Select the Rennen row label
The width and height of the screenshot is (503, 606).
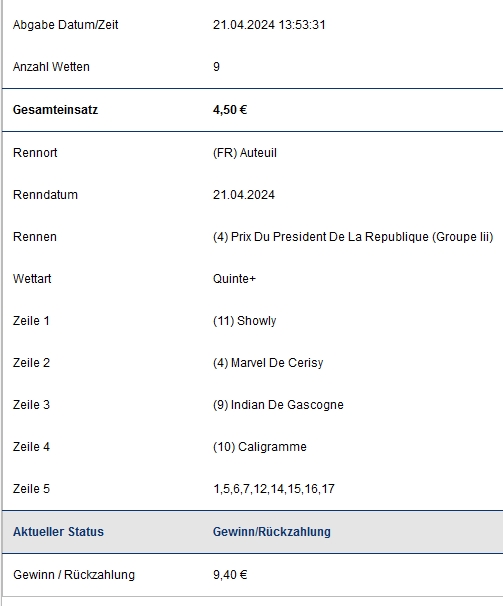35,237
